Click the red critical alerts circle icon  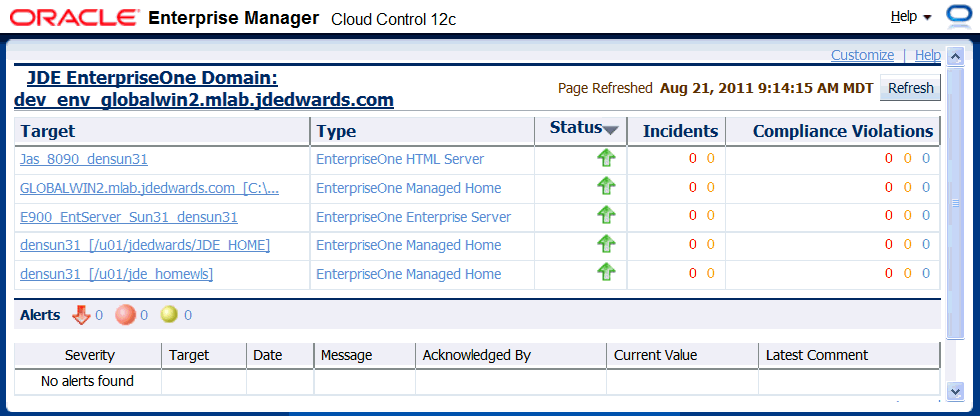(x=125, y=315)
